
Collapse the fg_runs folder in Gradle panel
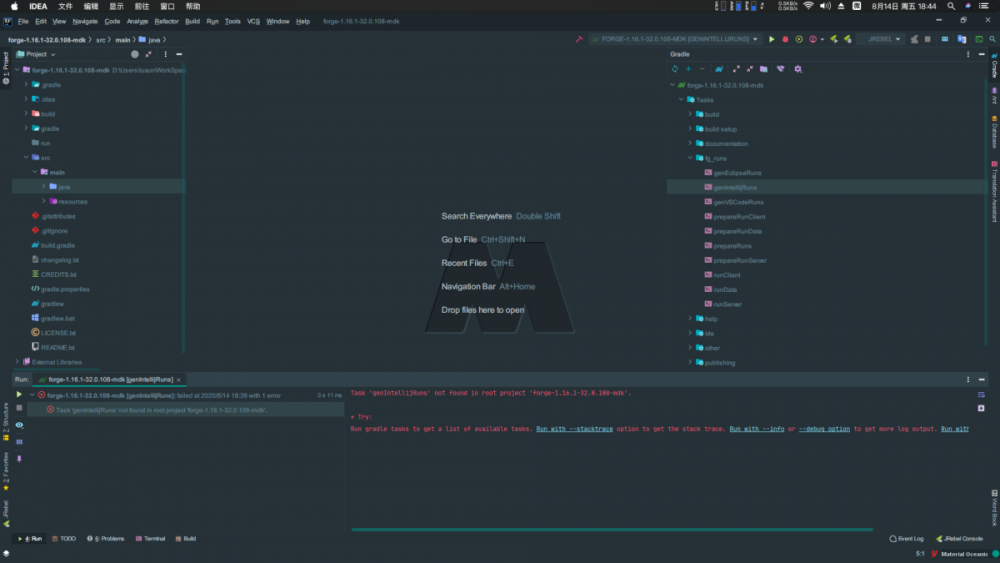click(690, 158)
